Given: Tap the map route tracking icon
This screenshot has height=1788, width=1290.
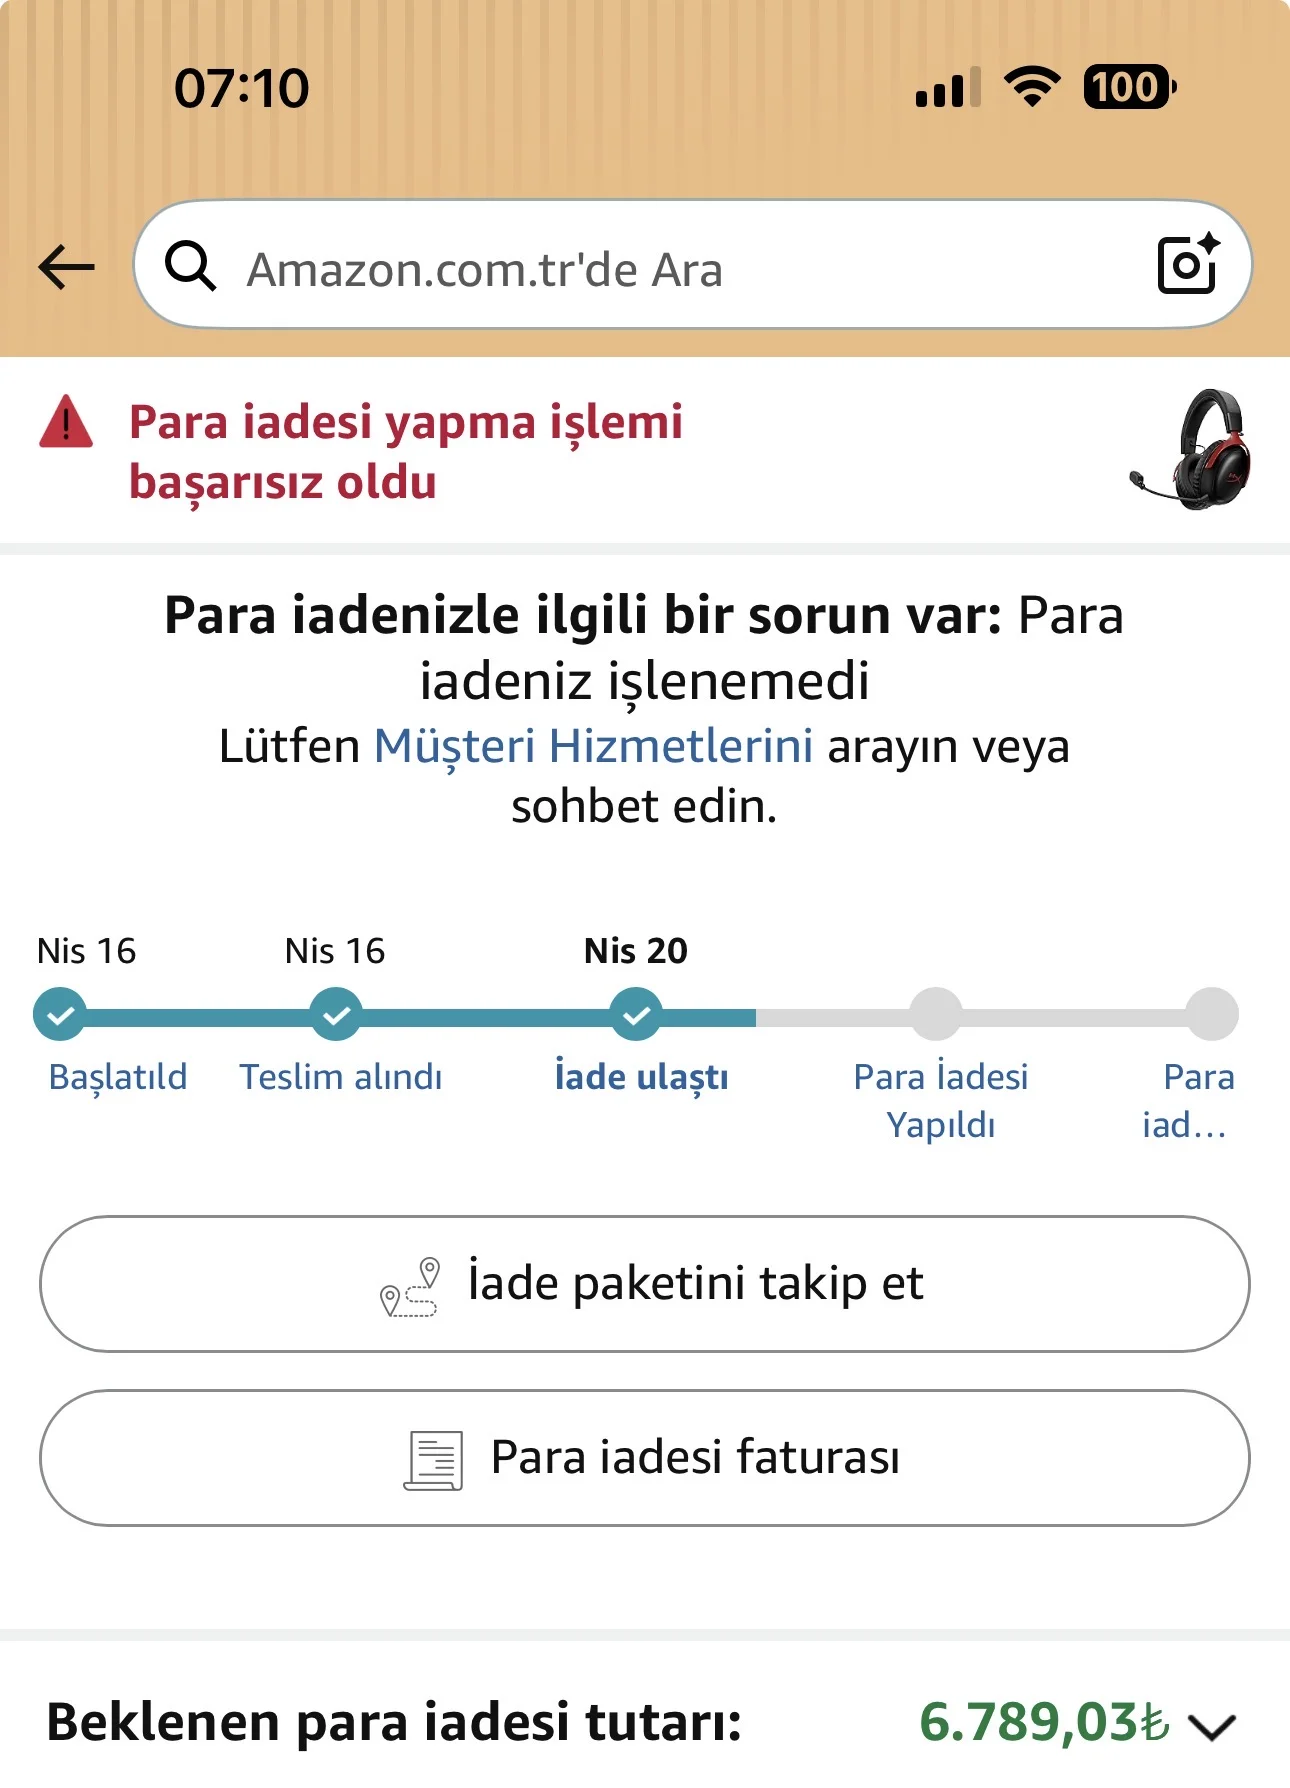Looking at the screenshot, I should click(411, 1287).
